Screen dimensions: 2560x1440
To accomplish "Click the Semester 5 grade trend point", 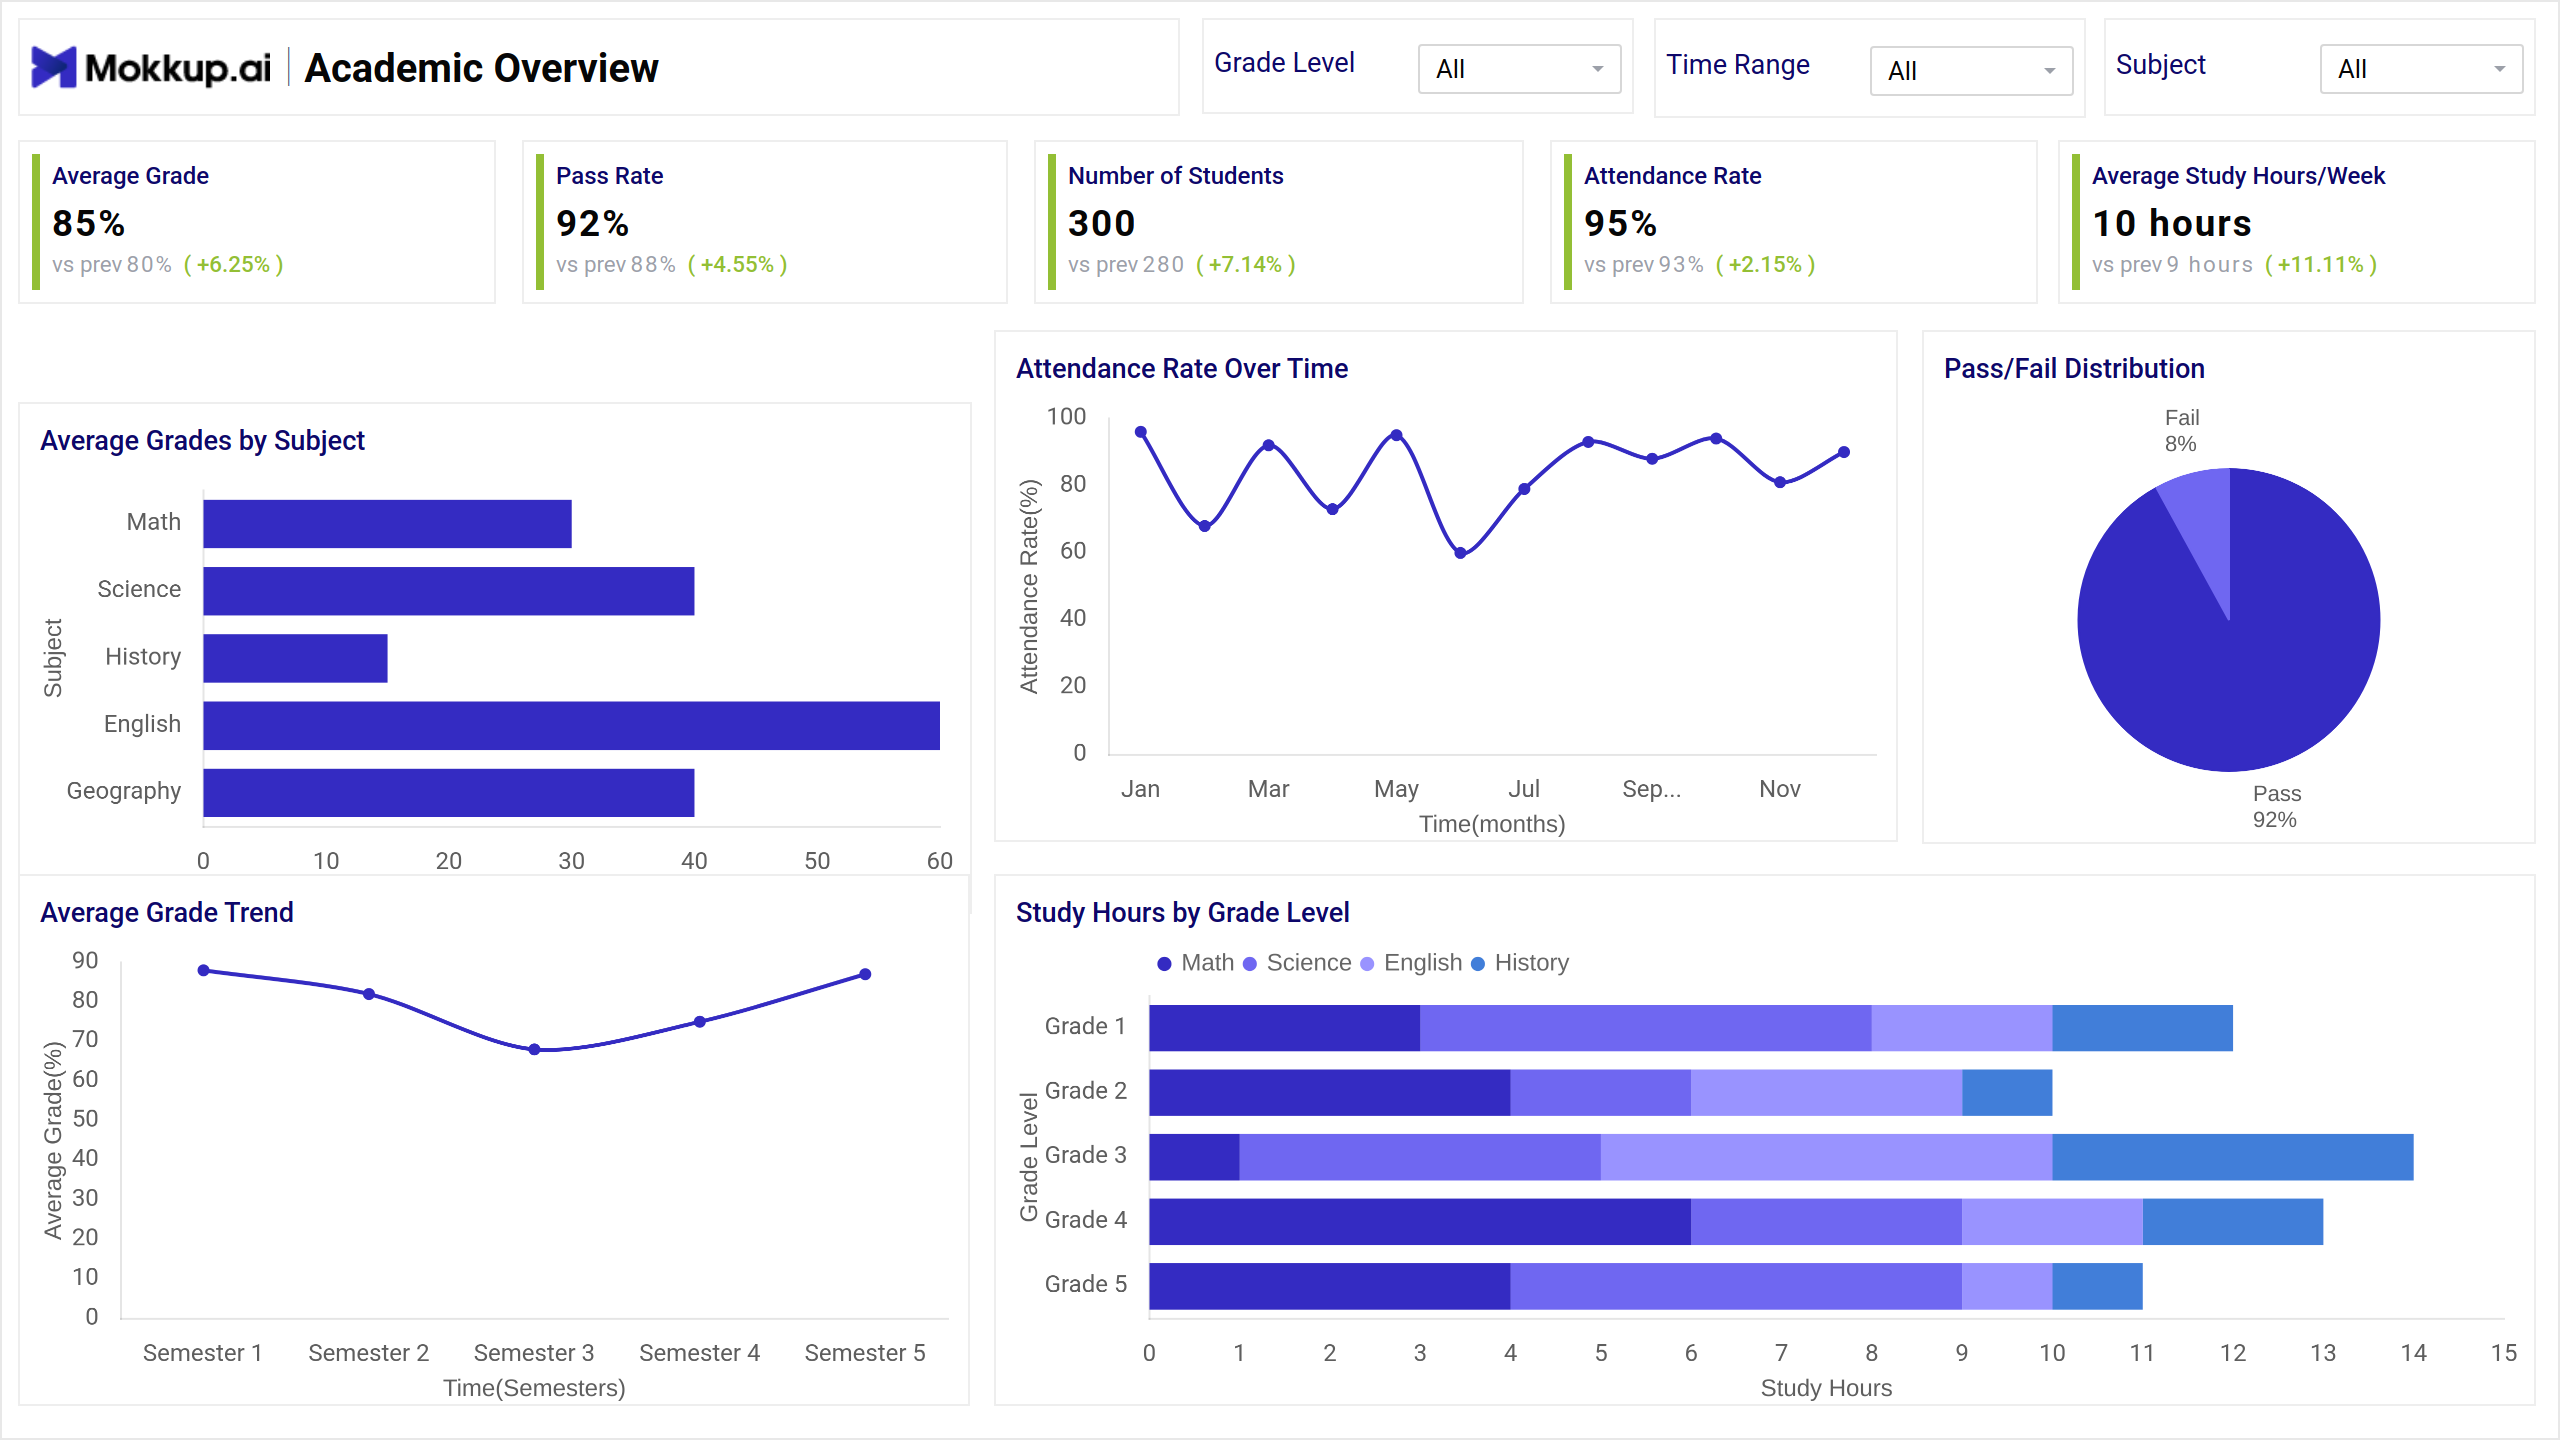I will click(865, 974).
